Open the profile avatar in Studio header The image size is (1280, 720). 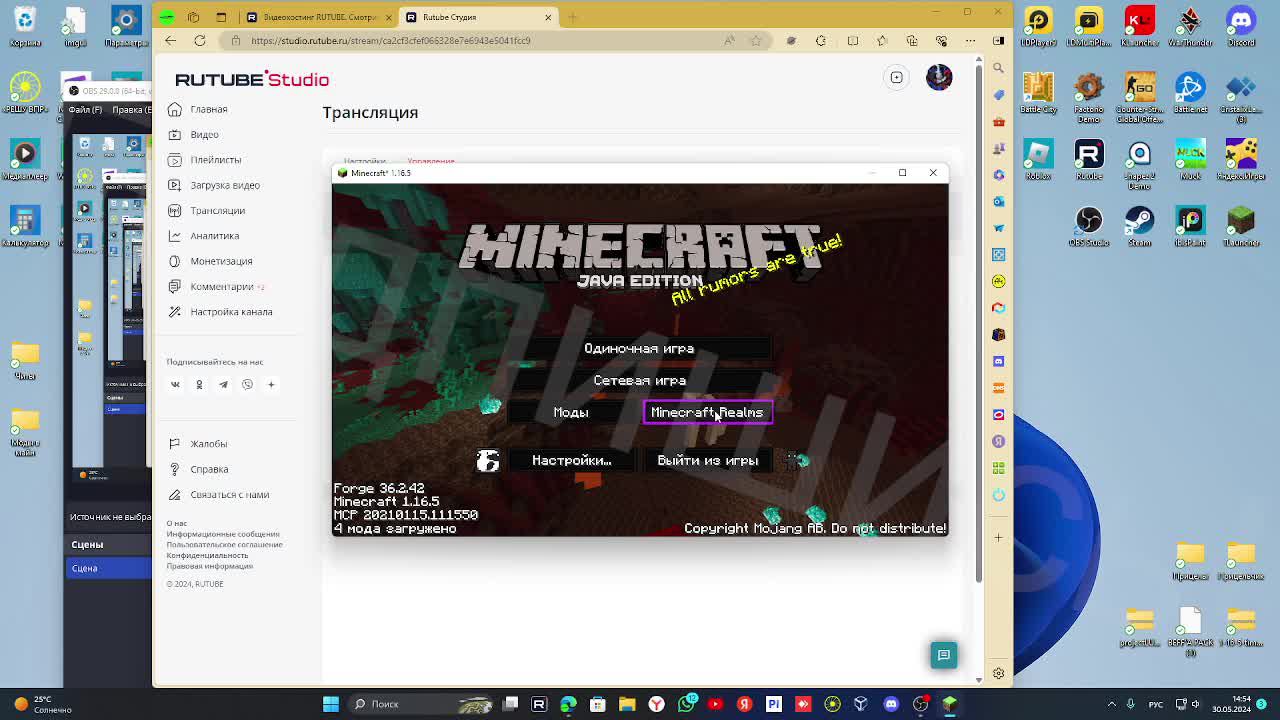coord(939,77)
